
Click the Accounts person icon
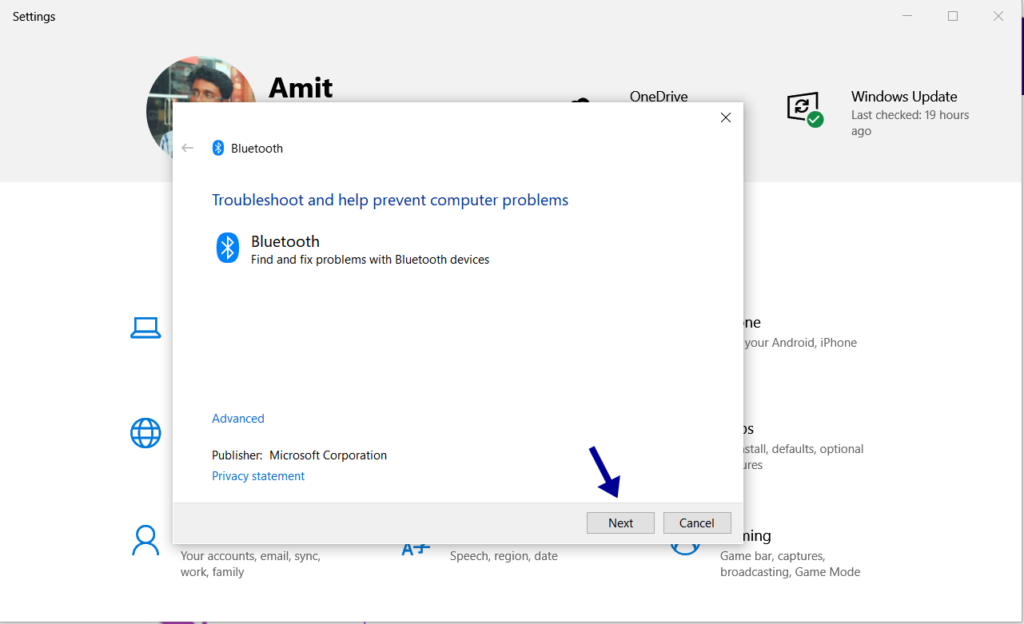tap(146, 539)
